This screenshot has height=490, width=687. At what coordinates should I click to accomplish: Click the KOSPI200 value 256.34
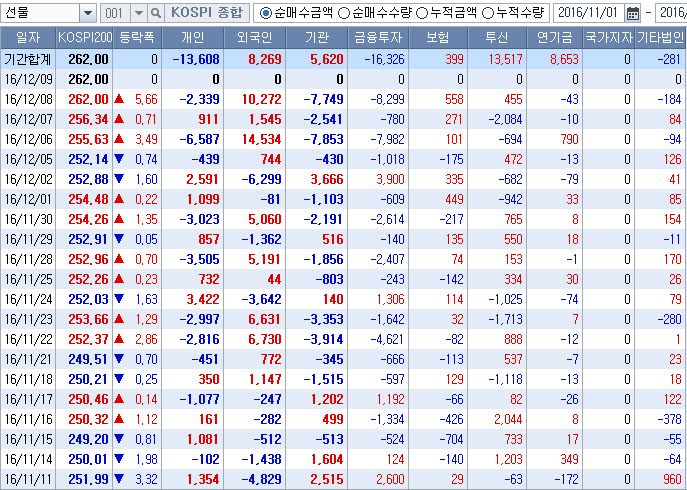[x=88, y=119]
